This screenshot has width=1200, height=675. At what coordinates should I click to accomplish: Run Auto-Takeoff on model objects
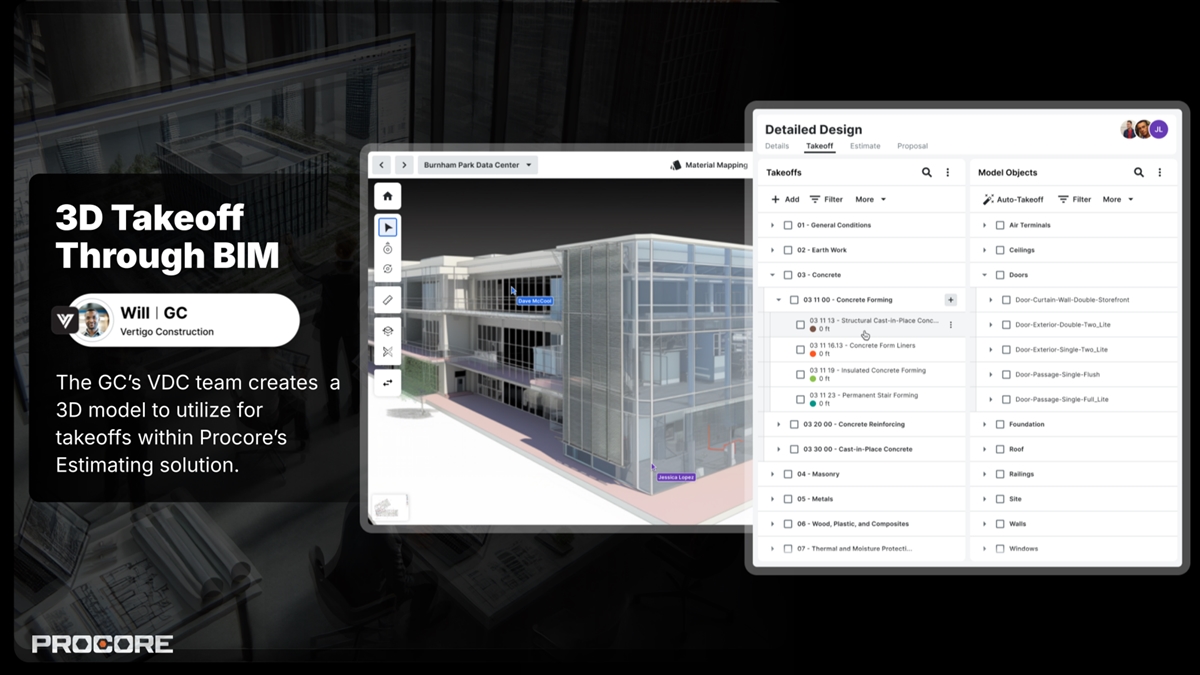click(1013, 199)
